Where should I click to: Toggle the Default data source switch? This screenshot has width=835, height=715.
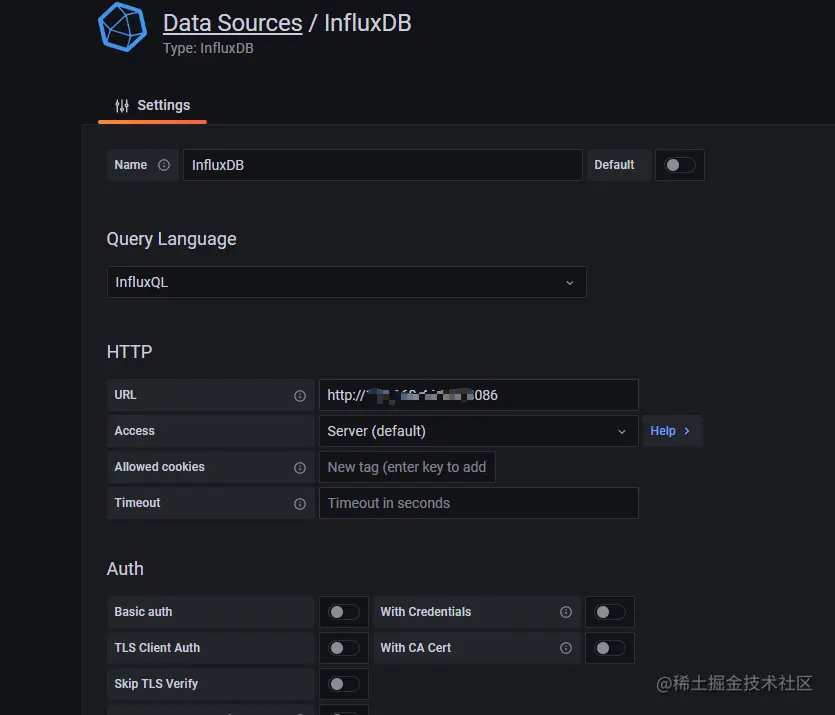pyautogui.click(x=680, y=165)
